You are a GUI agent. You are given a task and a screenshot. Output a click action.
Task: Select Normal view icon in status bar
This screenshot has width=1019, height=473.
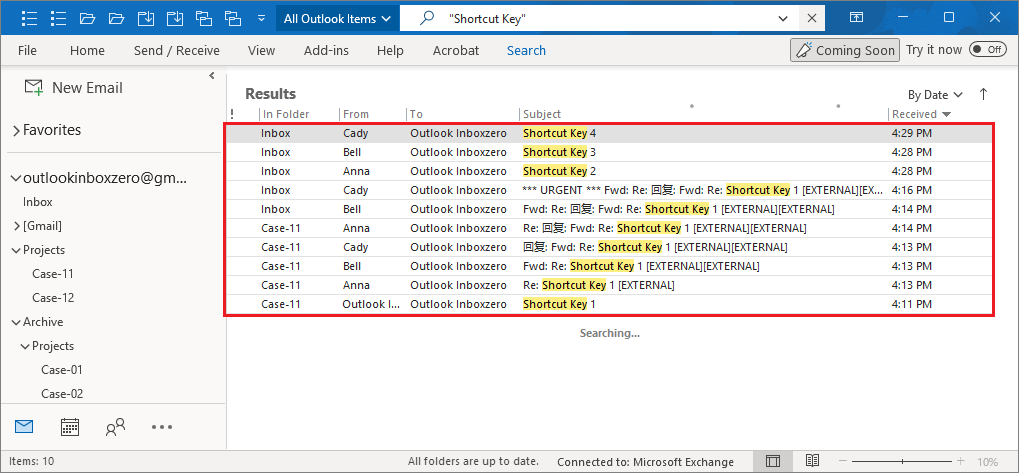pyautogui.click(x=773, y=461)
